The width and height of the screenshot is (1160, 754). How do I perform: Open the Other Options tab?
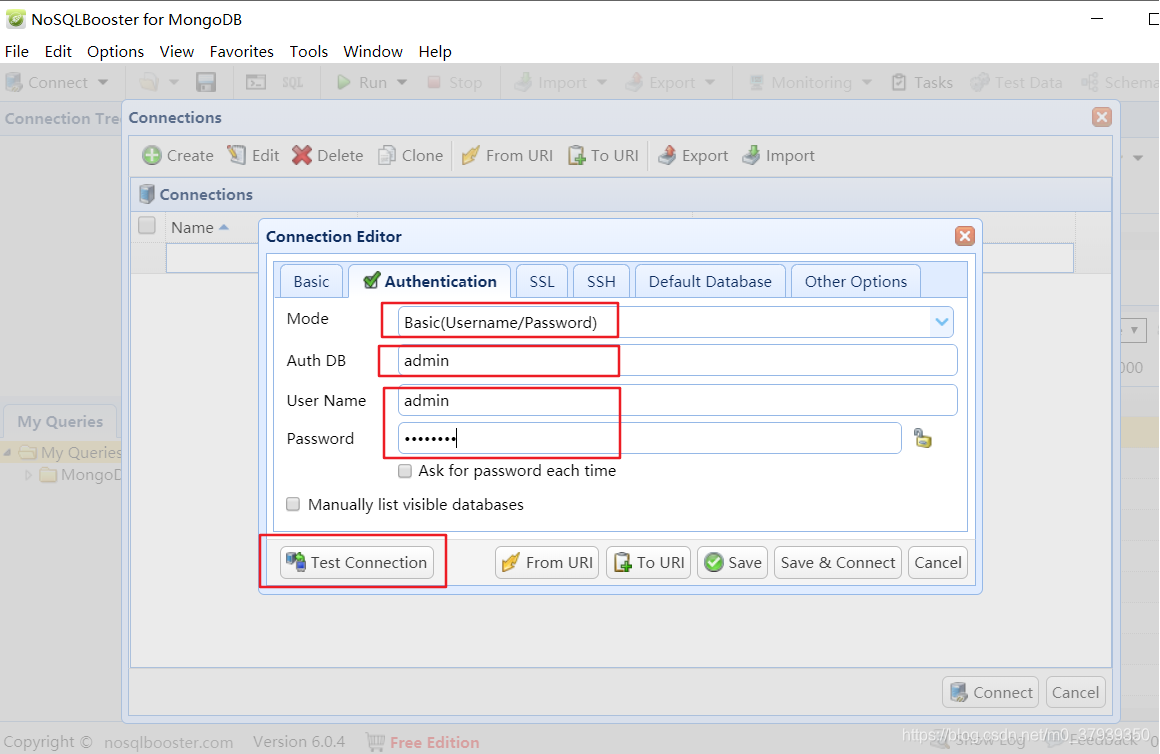(x=856, y=281)
